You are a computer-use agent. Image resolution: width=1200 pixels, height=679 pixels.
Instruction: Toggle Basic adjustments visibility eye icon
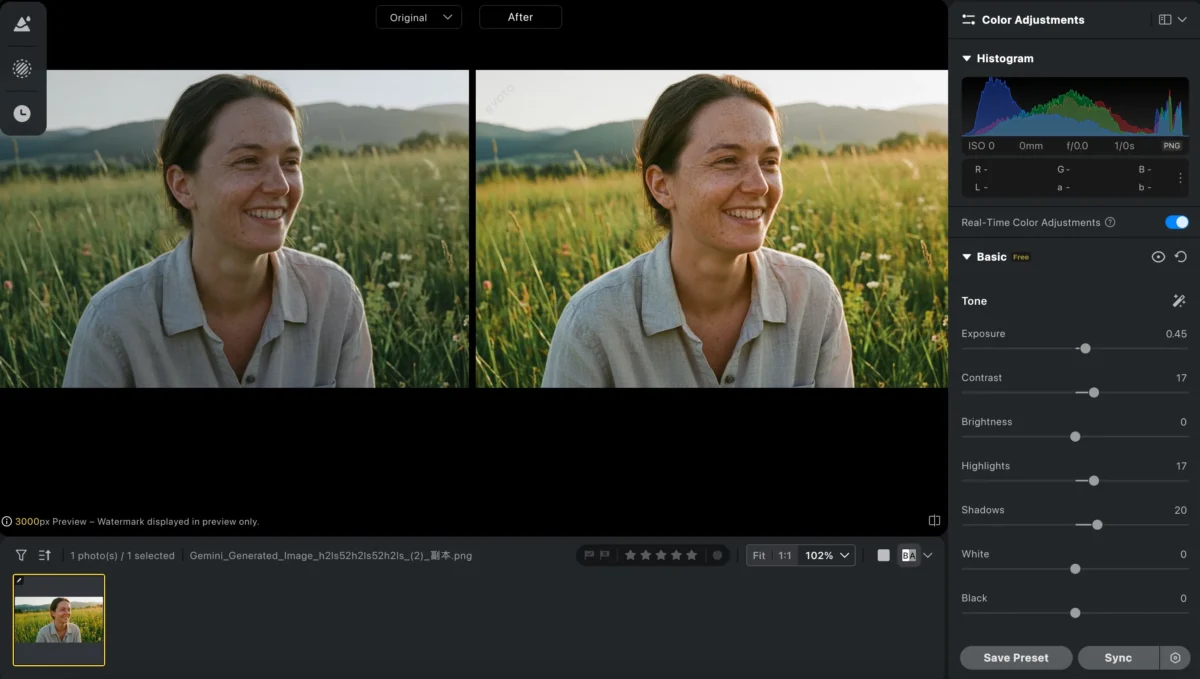(1158, 257)
